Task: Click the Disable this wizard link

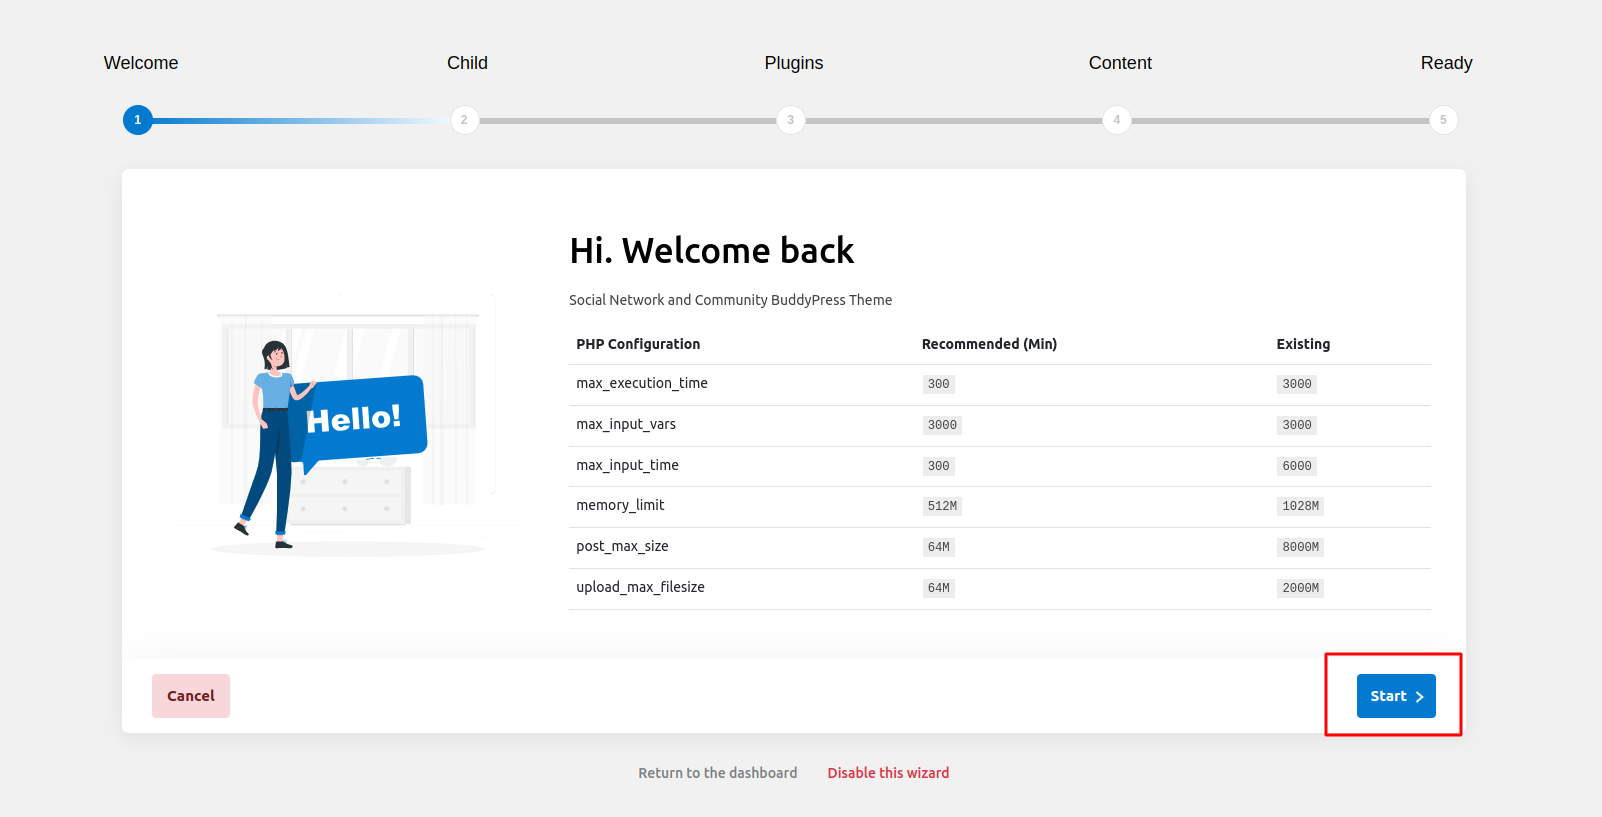Action: (888, 773)
